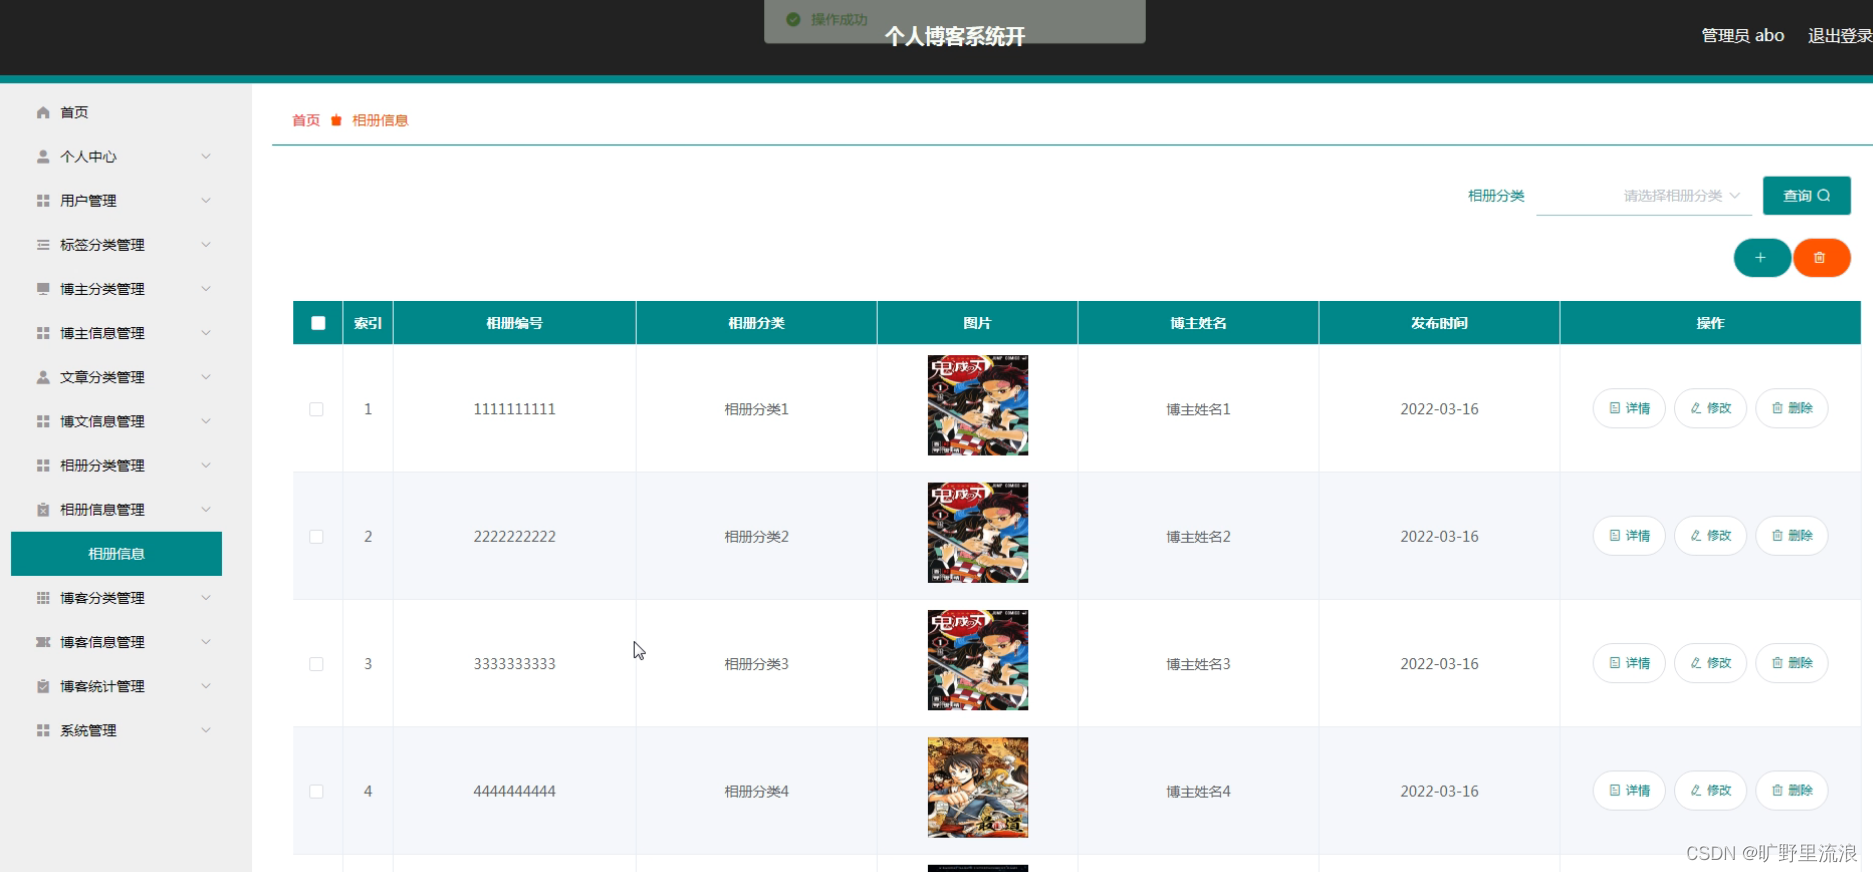The height and width of the screenshot is (872, 1873).
Task: Open 详情 for album 2222222222
Action: tap(1629, 536)
